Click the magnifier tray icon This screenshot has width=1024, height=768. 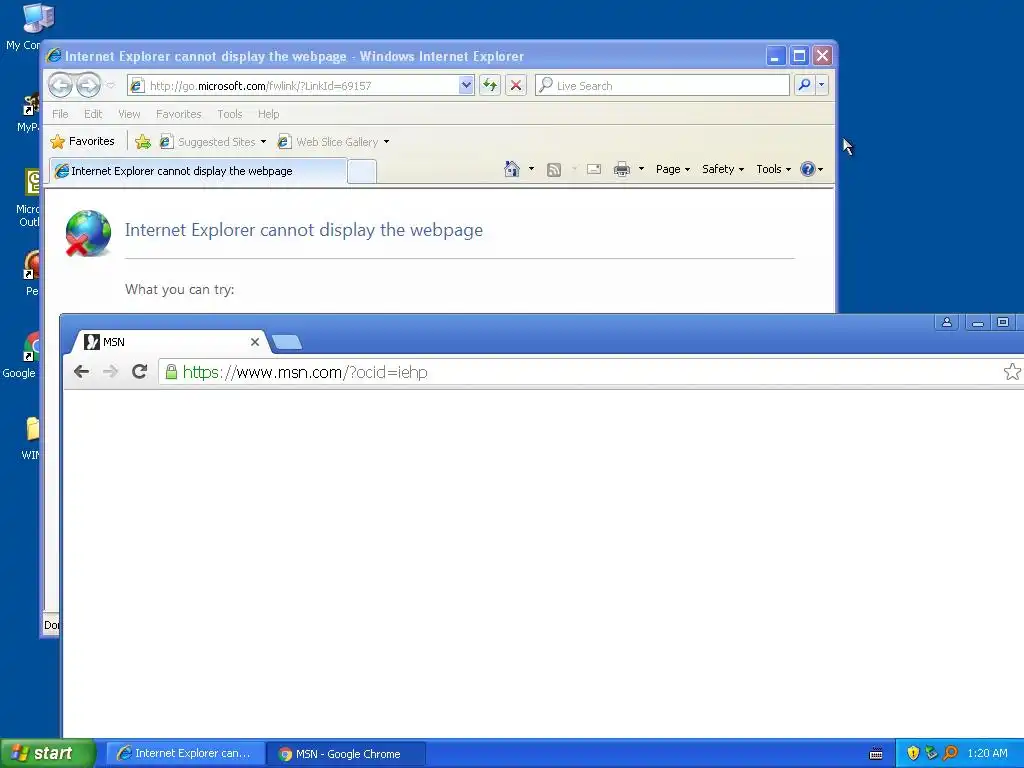click(x=950, y=753)
